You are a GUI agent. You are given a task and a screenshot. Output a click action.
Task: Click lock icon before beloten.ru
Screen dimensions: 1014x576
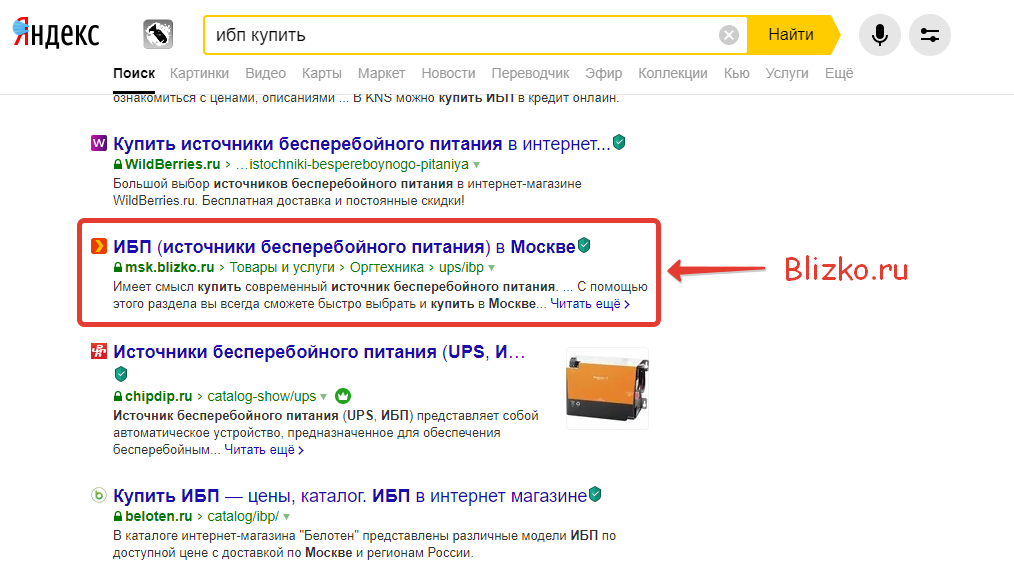(118, 516)
